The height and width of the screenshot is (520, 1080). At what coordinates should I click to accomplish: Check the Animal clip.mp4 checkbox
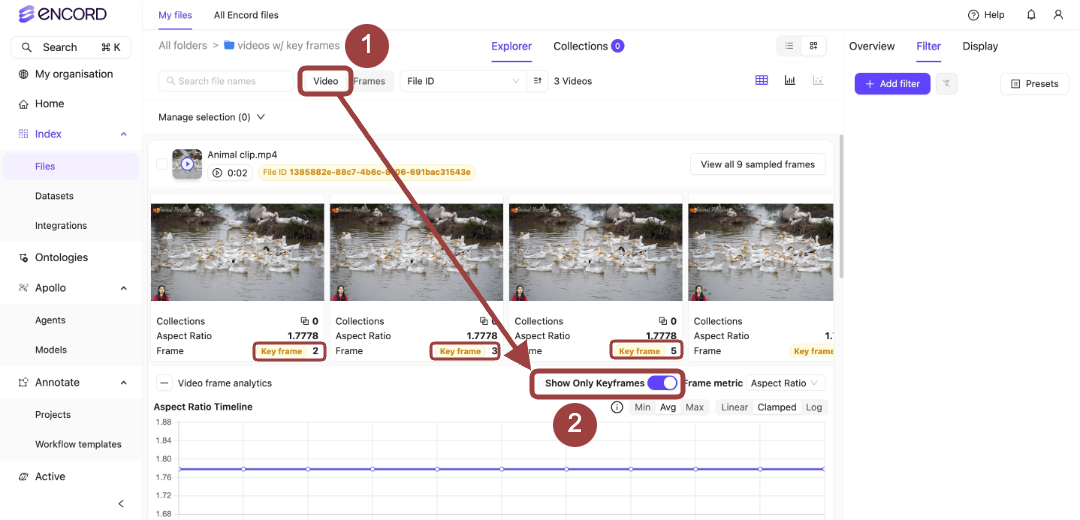161,164
